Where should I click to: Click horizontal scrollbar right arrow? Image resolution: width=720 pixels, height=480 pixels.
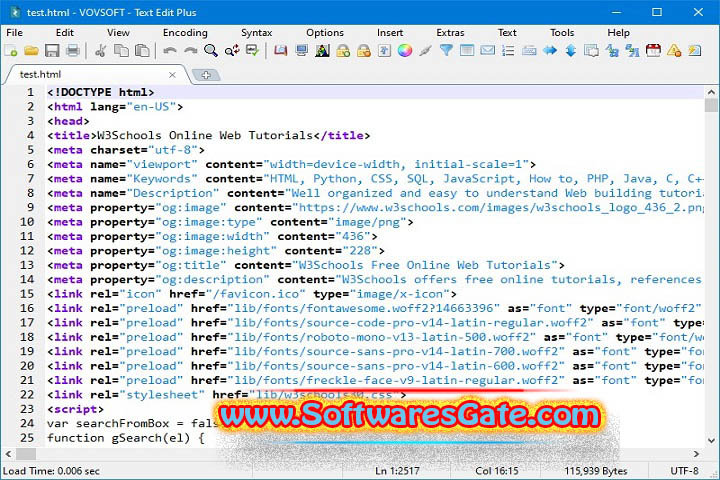(696, 454)
